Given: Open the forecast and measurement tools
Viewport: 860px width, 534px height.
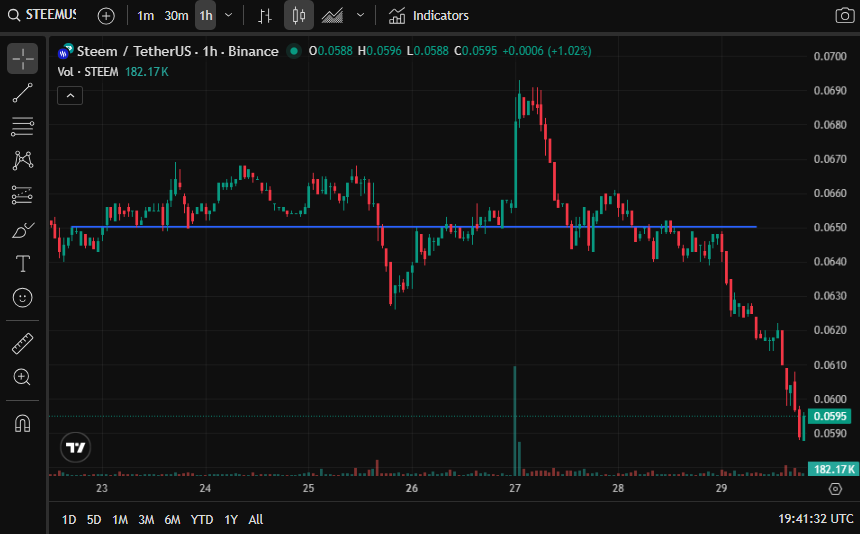Looking at the screenshot, I should coord(22,195).
